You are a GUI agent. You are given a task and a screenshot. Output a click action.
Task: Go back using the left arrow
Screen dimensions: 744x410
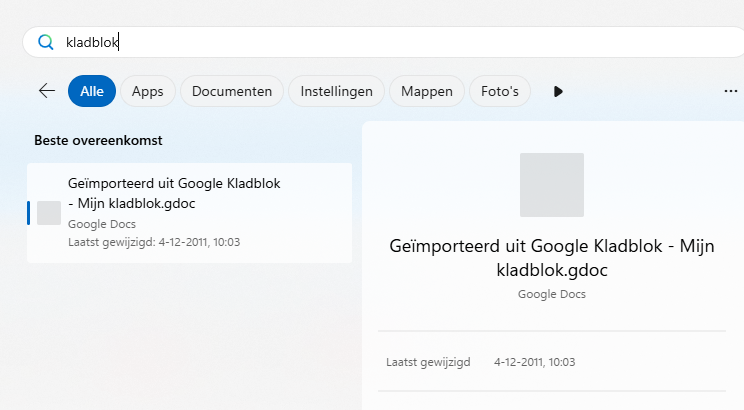pos(47,91)
